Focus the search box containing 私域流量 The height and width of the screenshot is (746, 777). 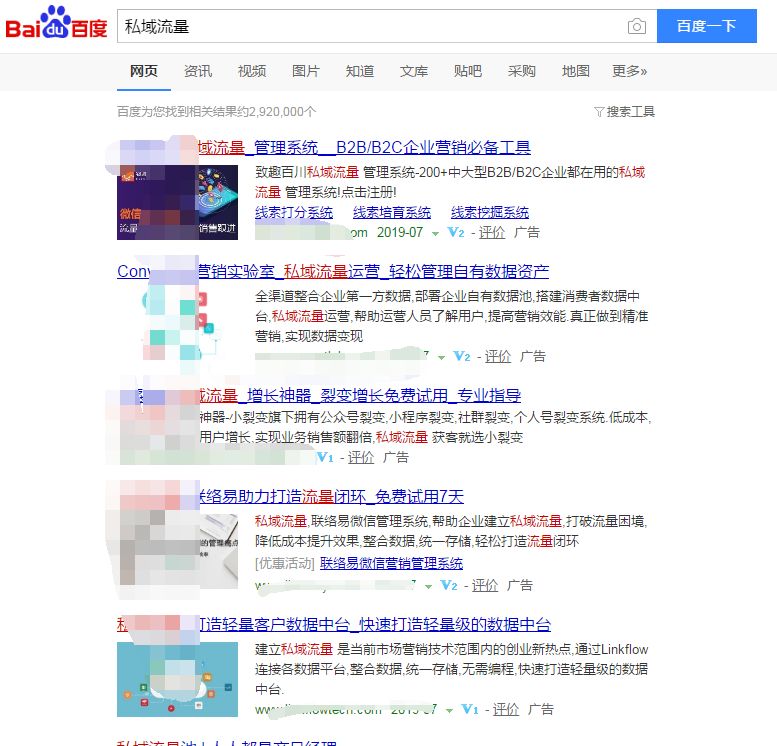[x=370, y=26]
